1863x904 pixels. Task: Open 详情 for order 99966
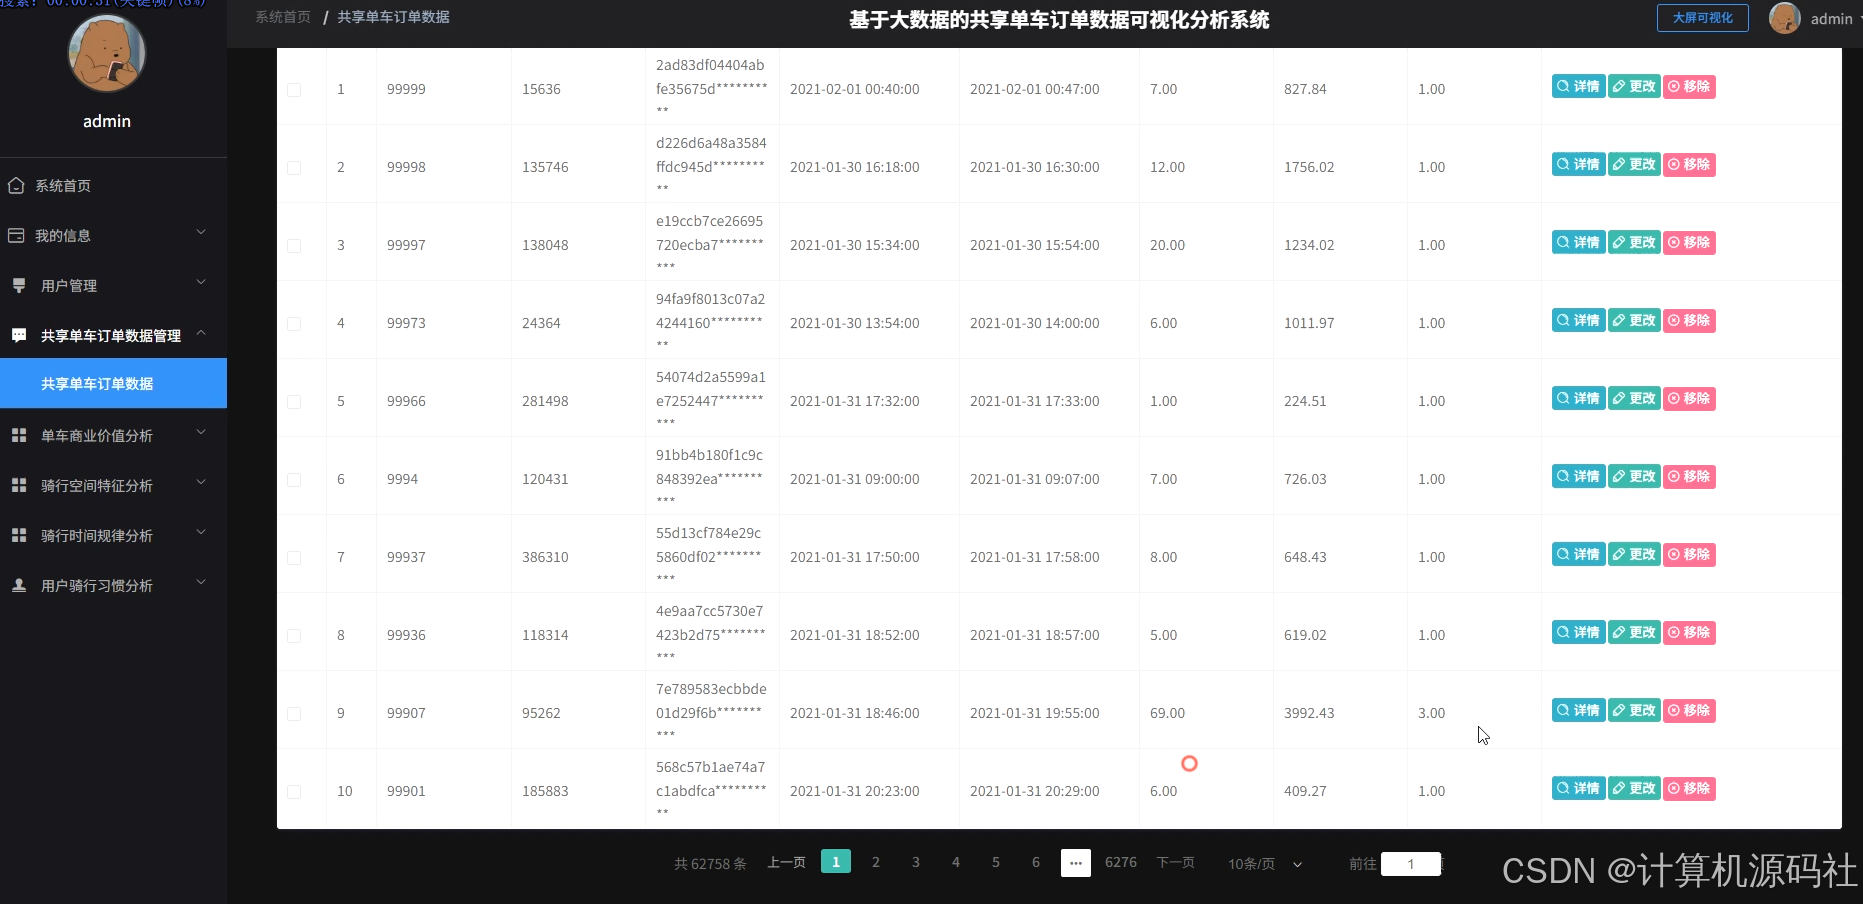1579,399
